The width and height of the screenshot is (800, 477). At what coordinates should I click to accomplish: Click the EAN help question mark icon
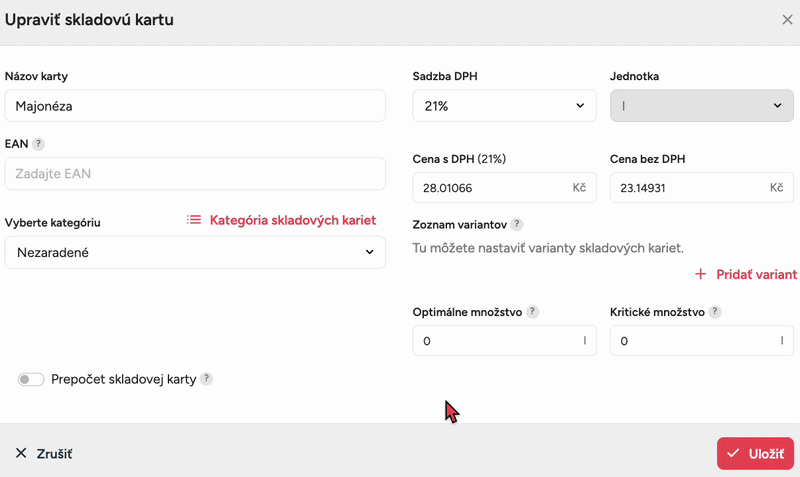38,144
